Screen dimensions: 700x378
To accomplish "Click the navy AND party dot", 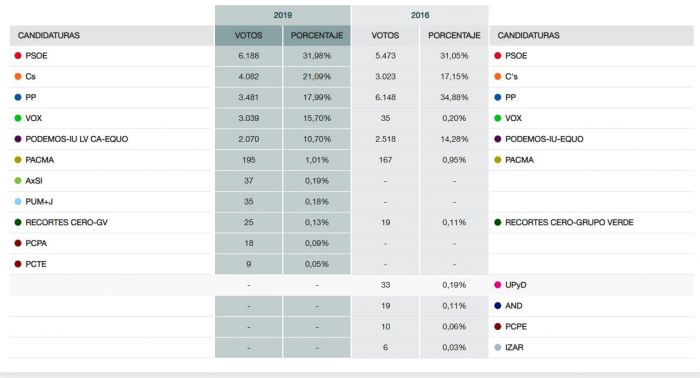I will (x=498, y=306).
